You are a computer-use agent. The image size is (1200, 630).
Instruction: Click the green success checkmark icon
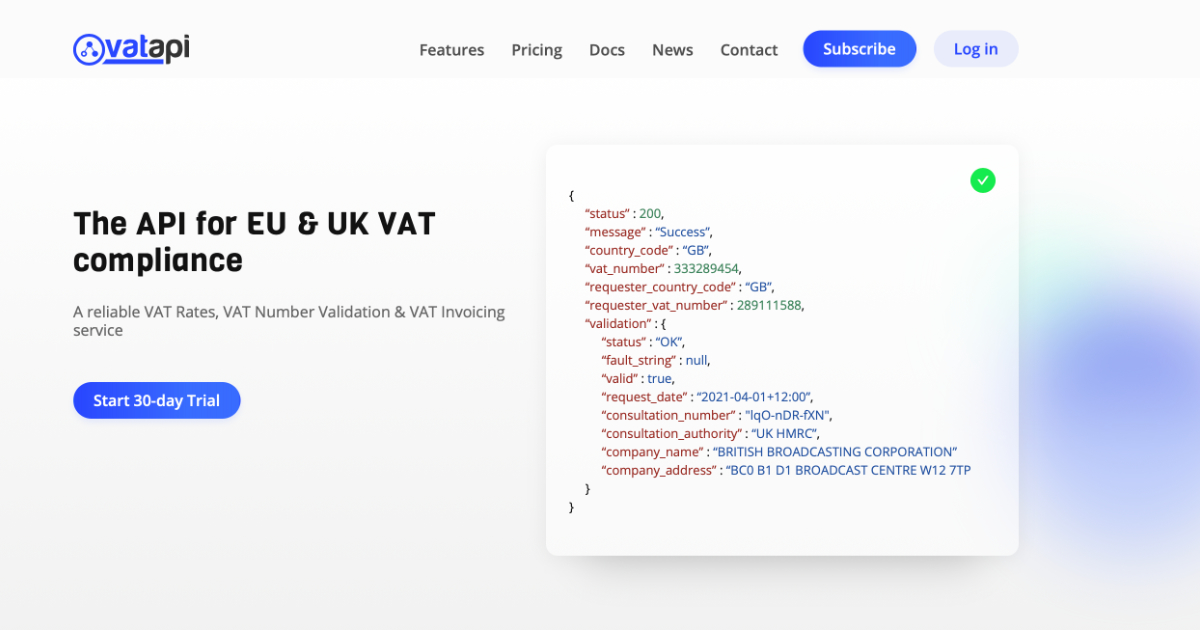click(982, 180)
